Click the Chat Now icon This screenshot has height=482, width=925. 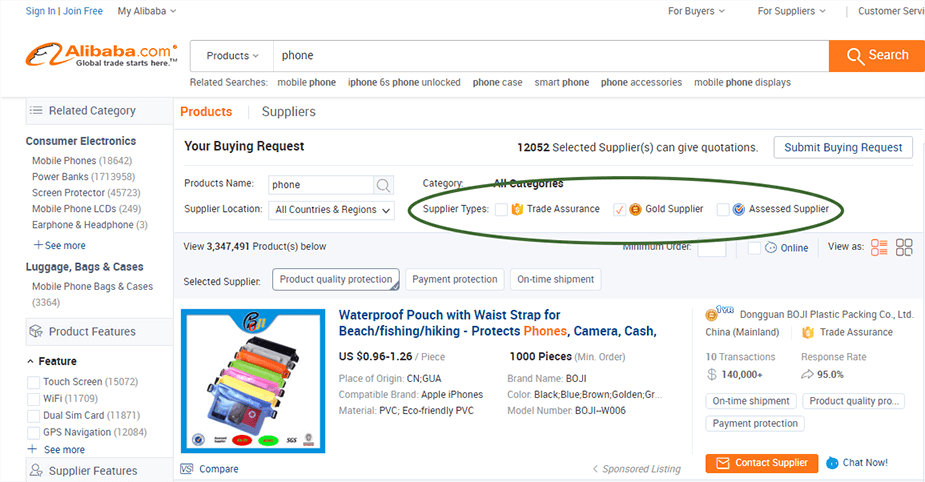click(832, 463)
